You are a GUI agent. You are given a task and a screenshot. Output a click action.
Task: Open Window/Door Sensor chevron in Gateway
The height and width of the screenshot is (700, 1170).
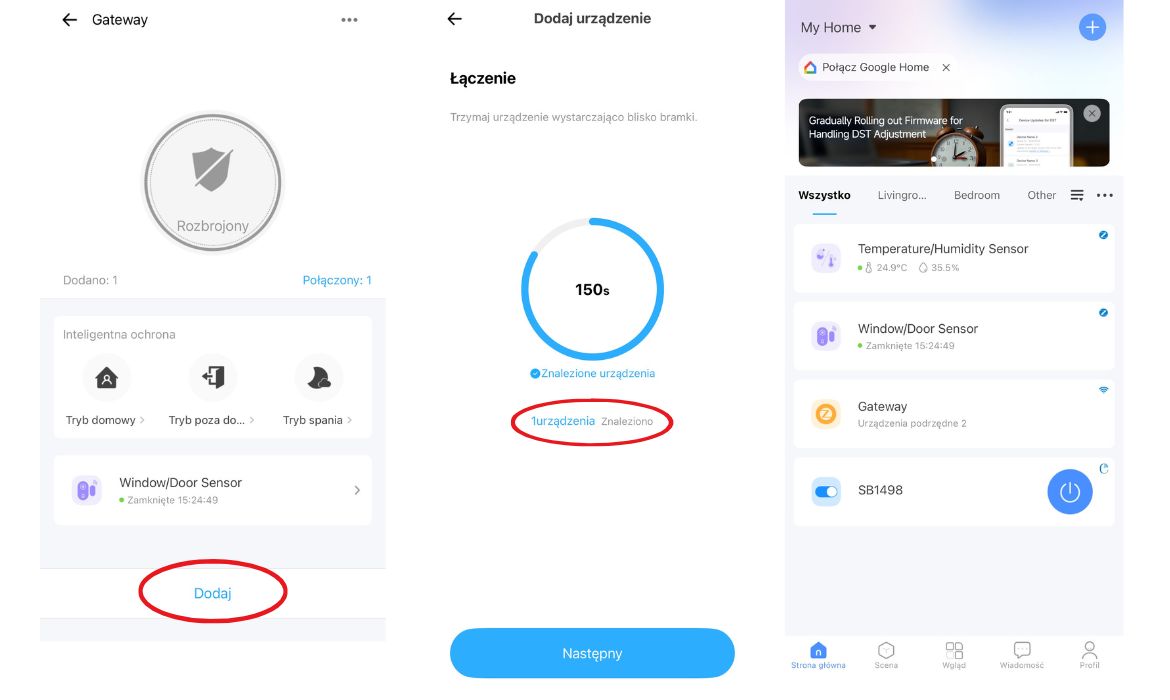click(x=357, y=490)
